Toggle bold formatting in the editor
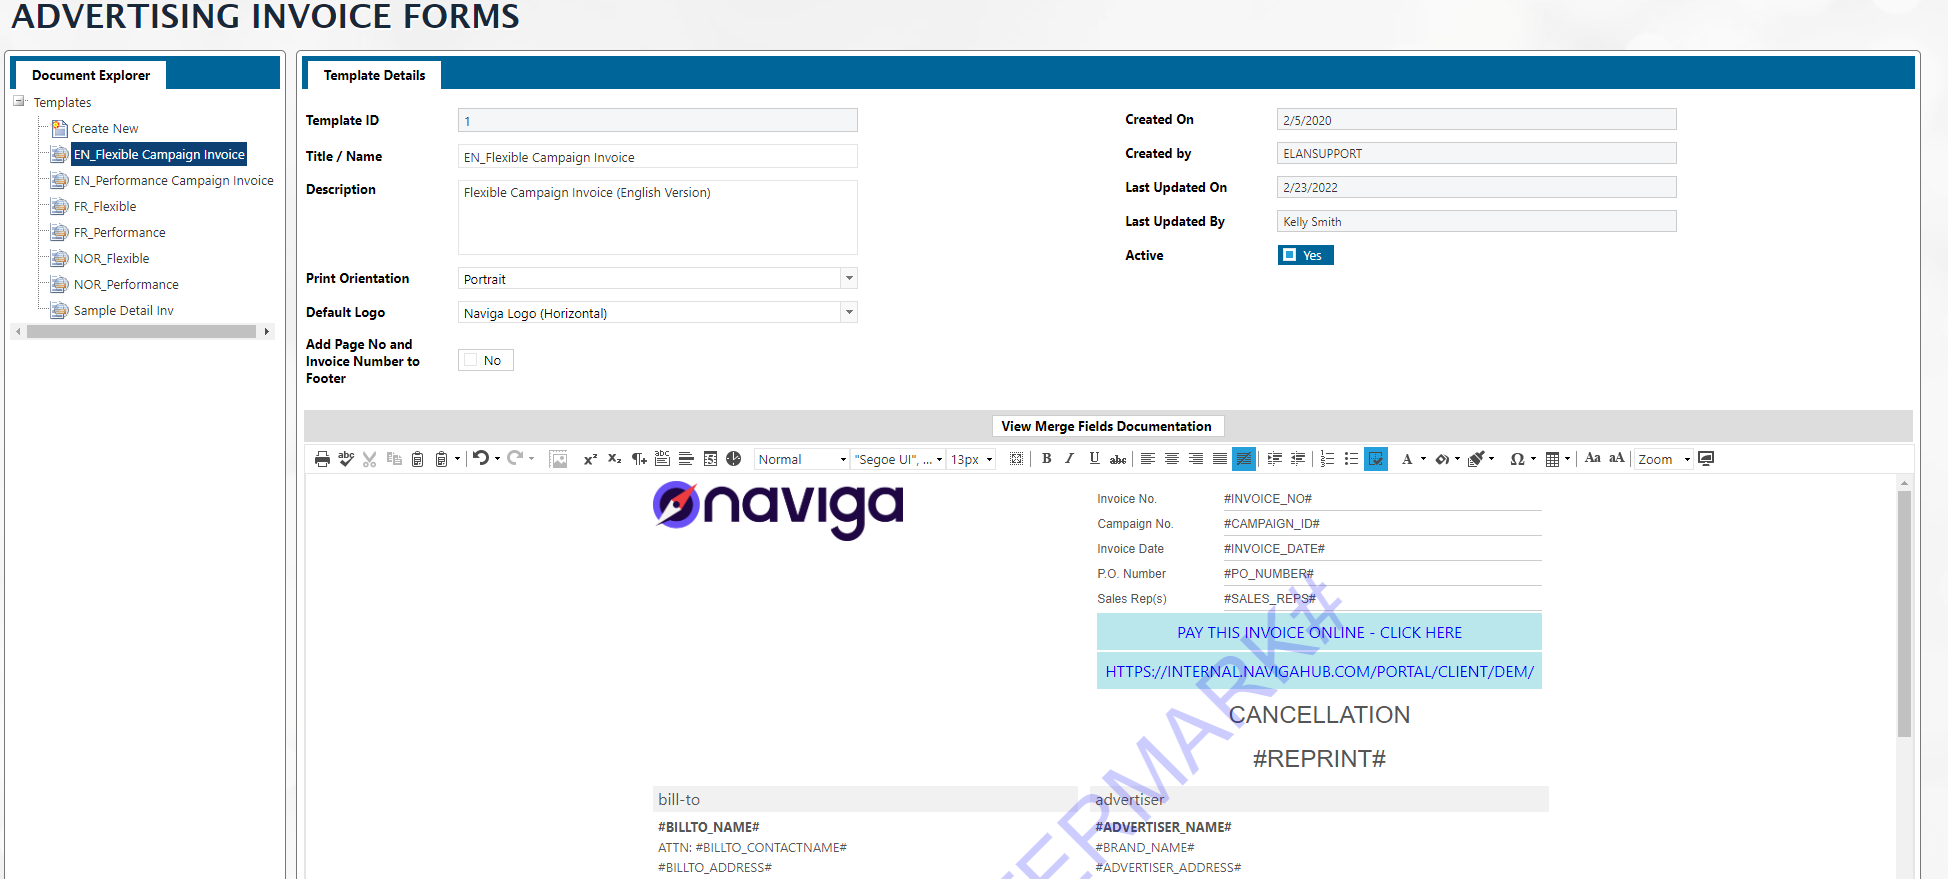 (1046, 459)
